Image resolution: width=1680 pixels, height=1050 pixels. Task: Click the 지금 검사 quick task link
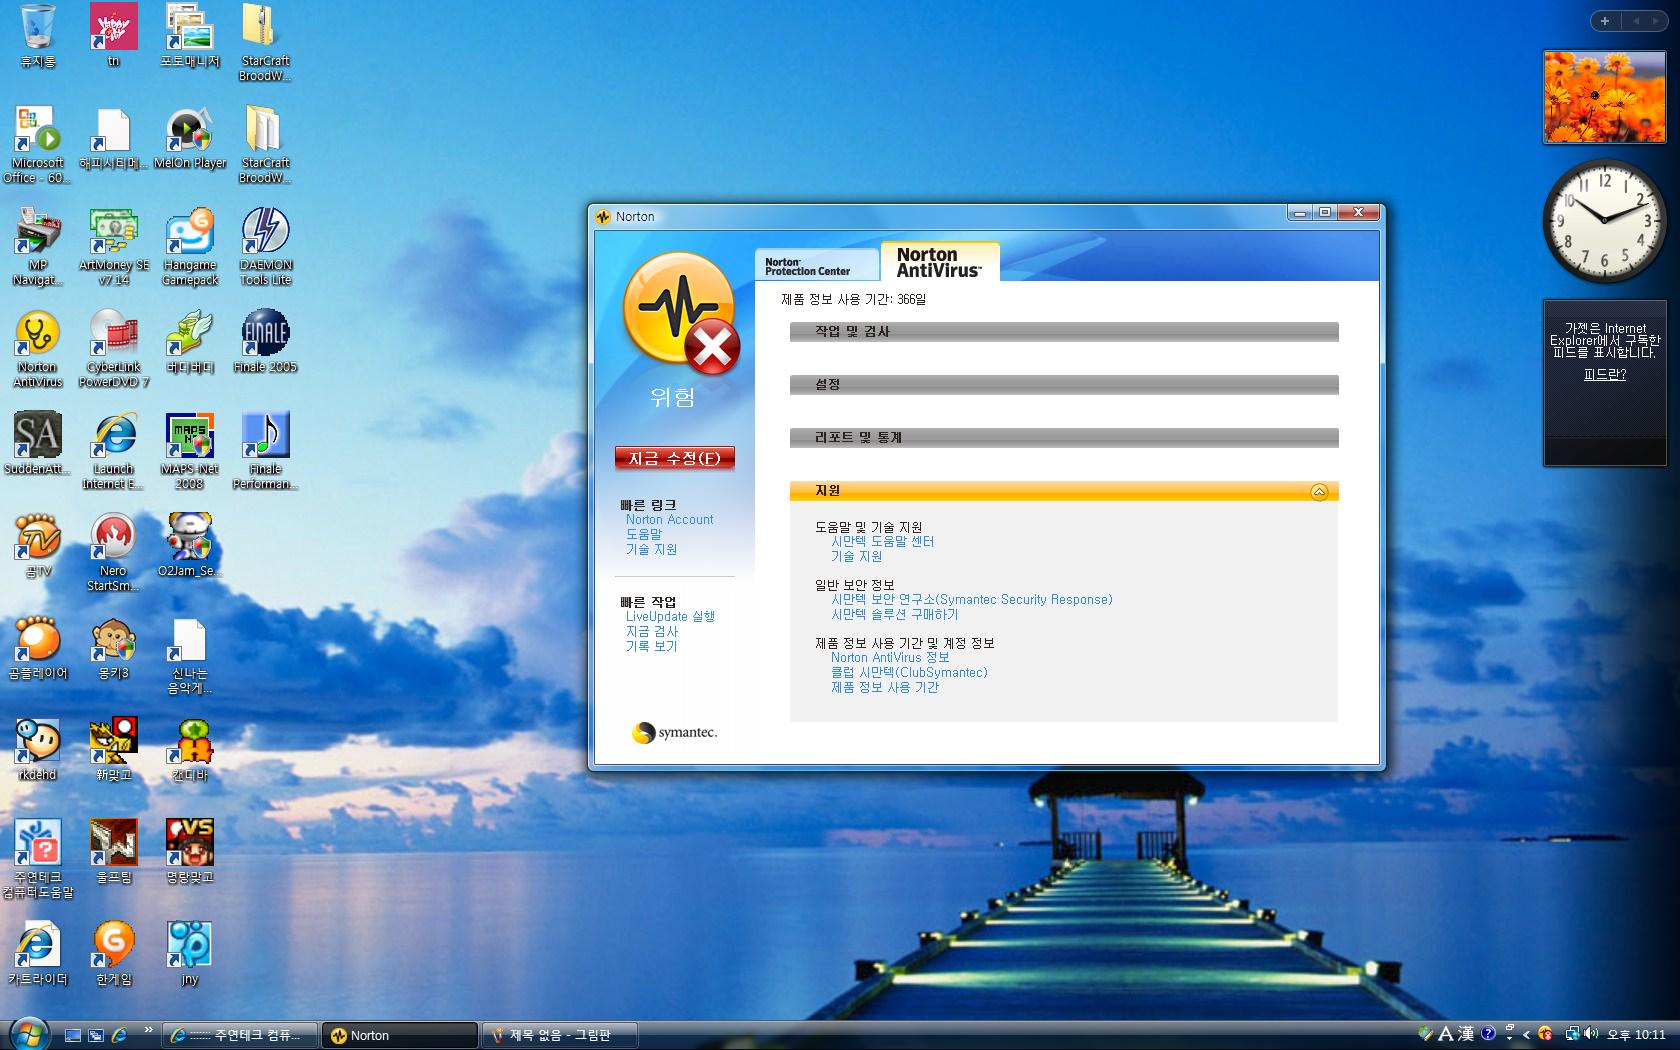[652, 631]
